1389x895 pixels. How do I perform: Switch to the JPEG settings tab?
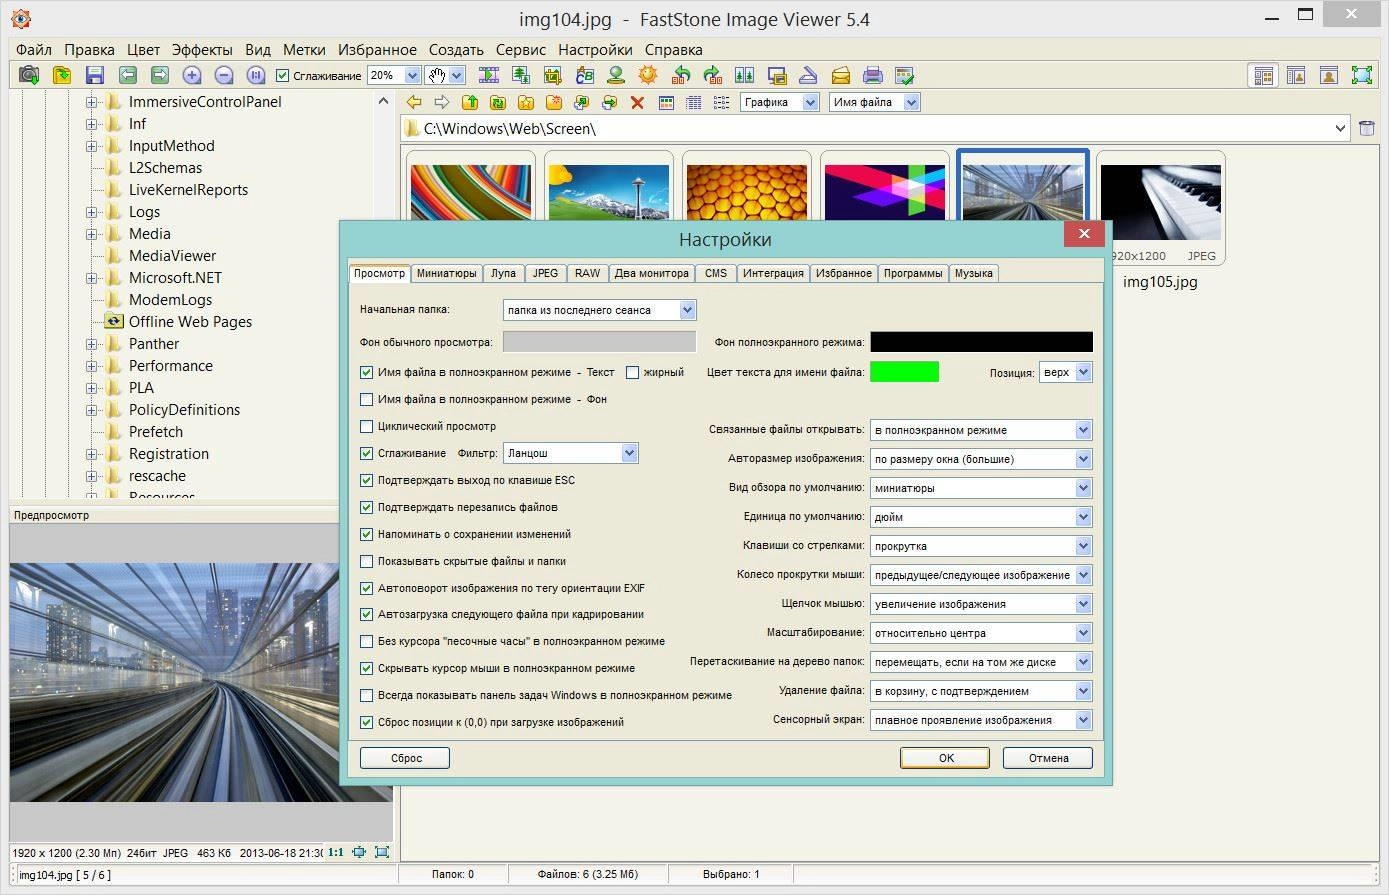pyautogui.click(x=545, y=273)
